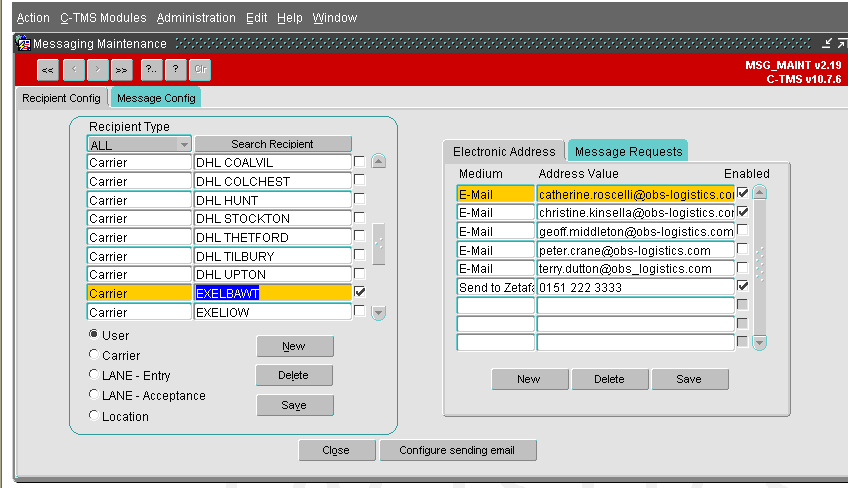Click the EXELIOW recipient field
This screenshot has height=488, width=848.
[273, 312]
